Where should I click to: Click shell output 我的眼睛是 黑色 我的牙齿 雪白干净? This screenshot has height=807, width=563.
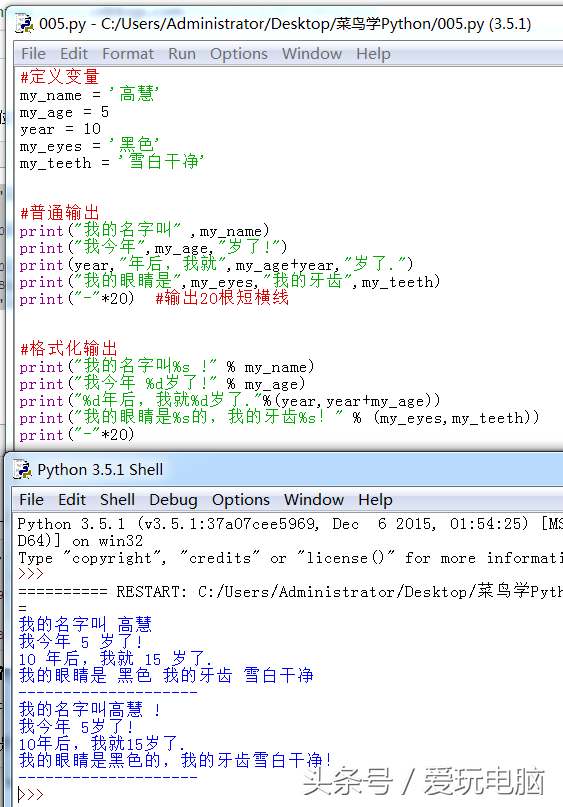tap(166, 675)
